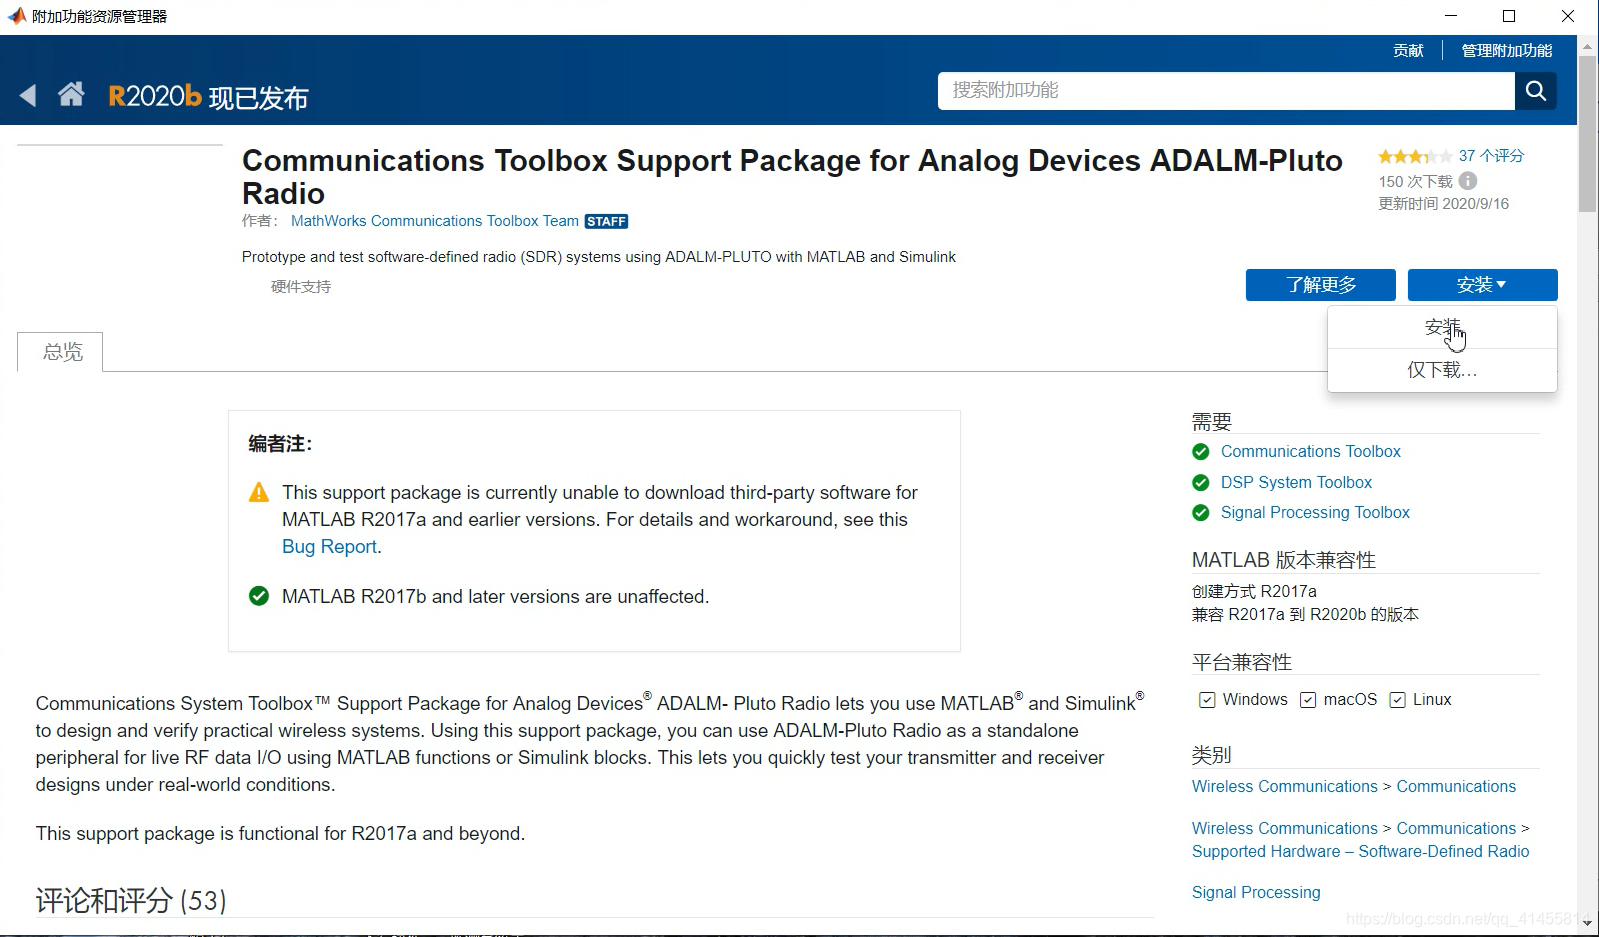The image size is (1599, 937).
Task: Open first Communications category link
Action: [1456, 787]
